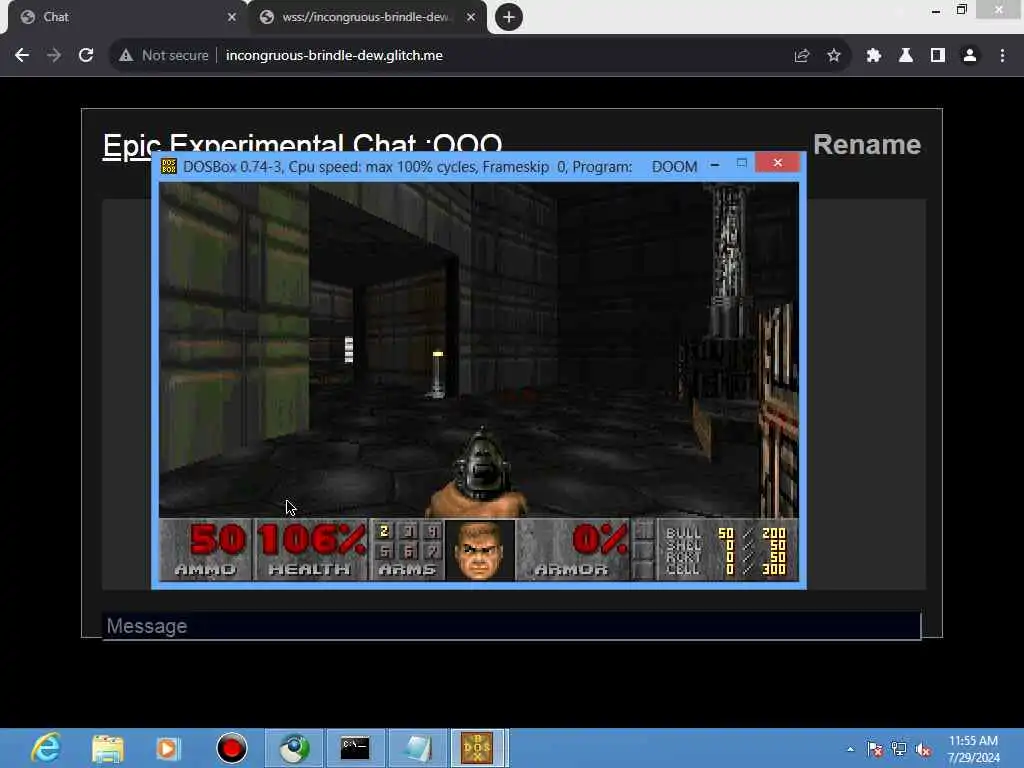Screen dimensions: 1024x768
Task: Open Action Center flag icon in tray
Action: pos(874,749)
